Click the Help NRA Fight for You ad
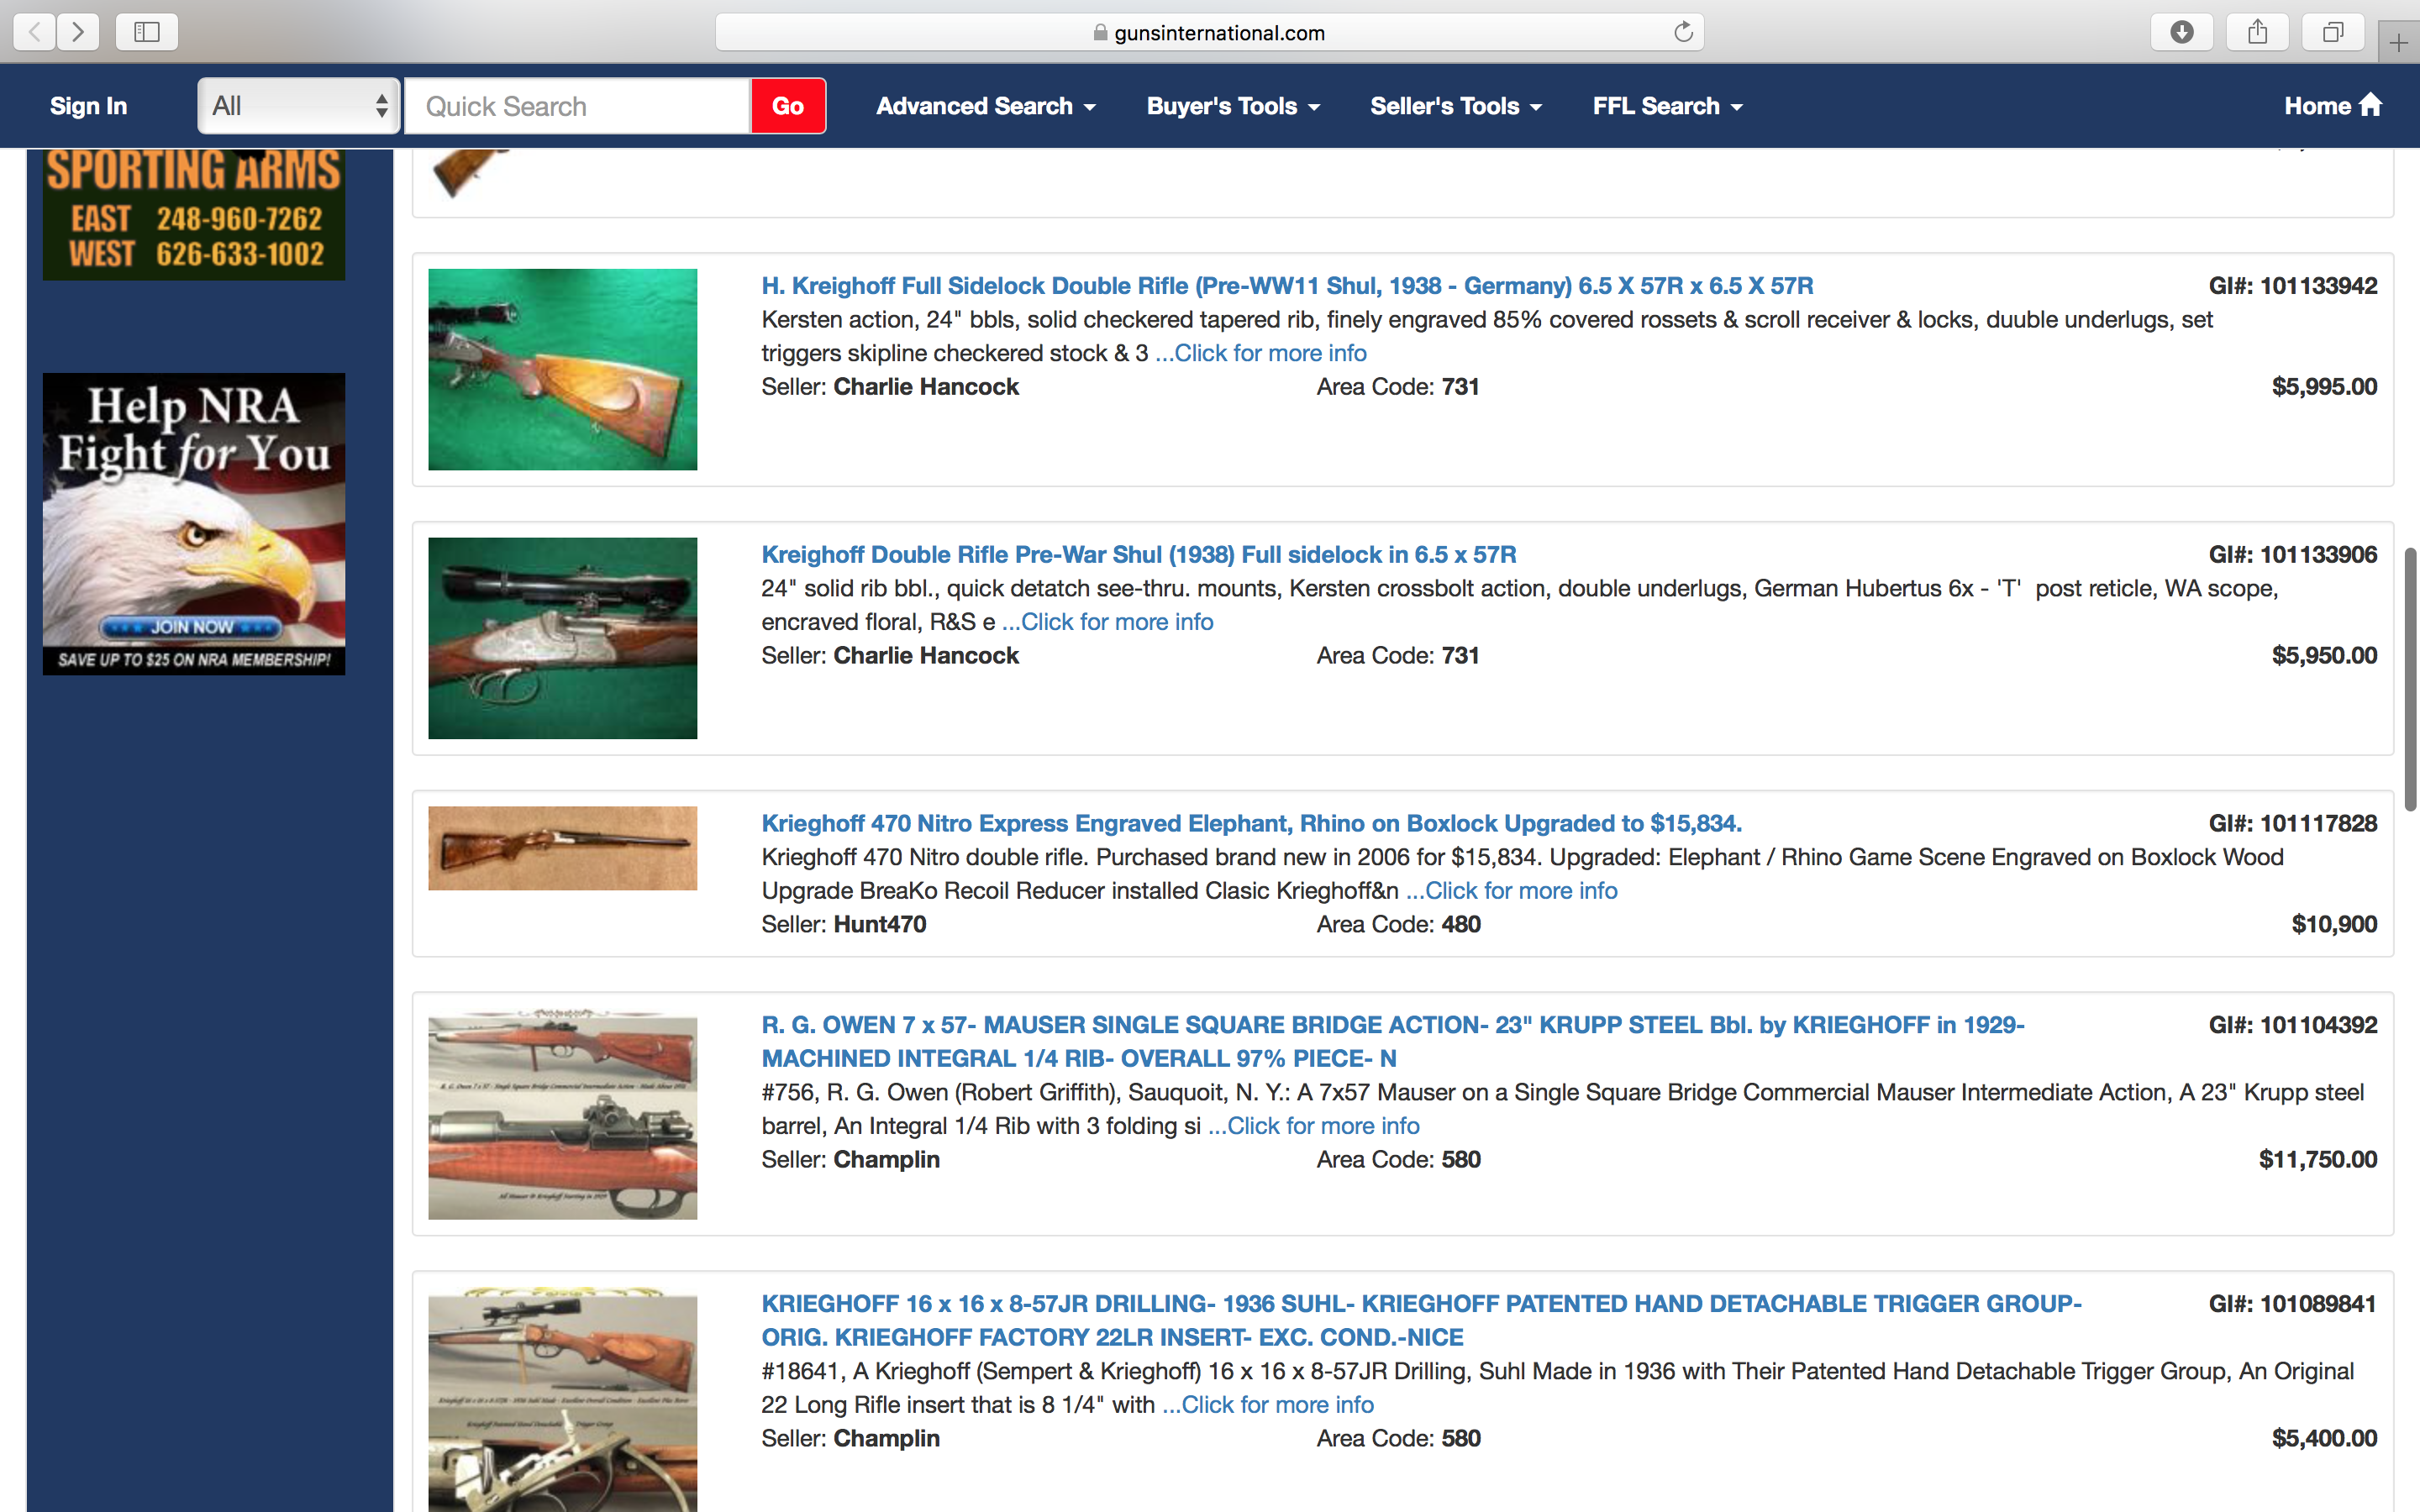 194,524
